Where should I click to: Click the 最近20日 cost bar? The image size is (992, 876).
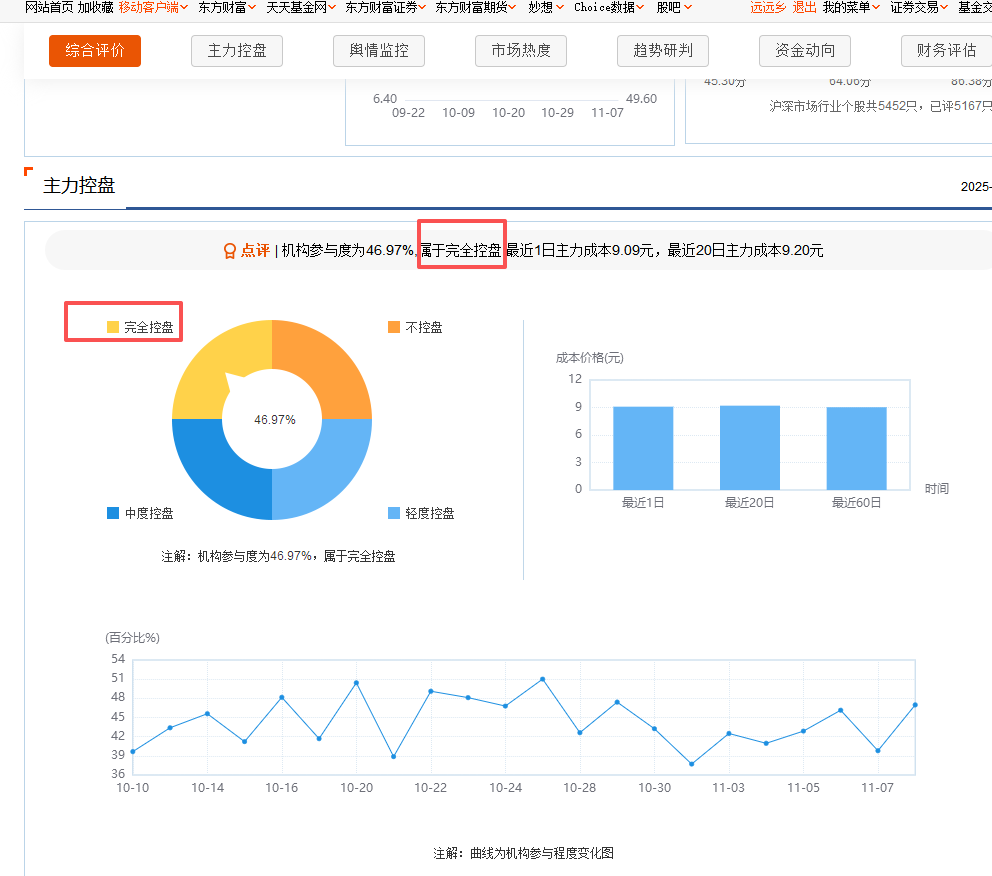click(749, 447)
